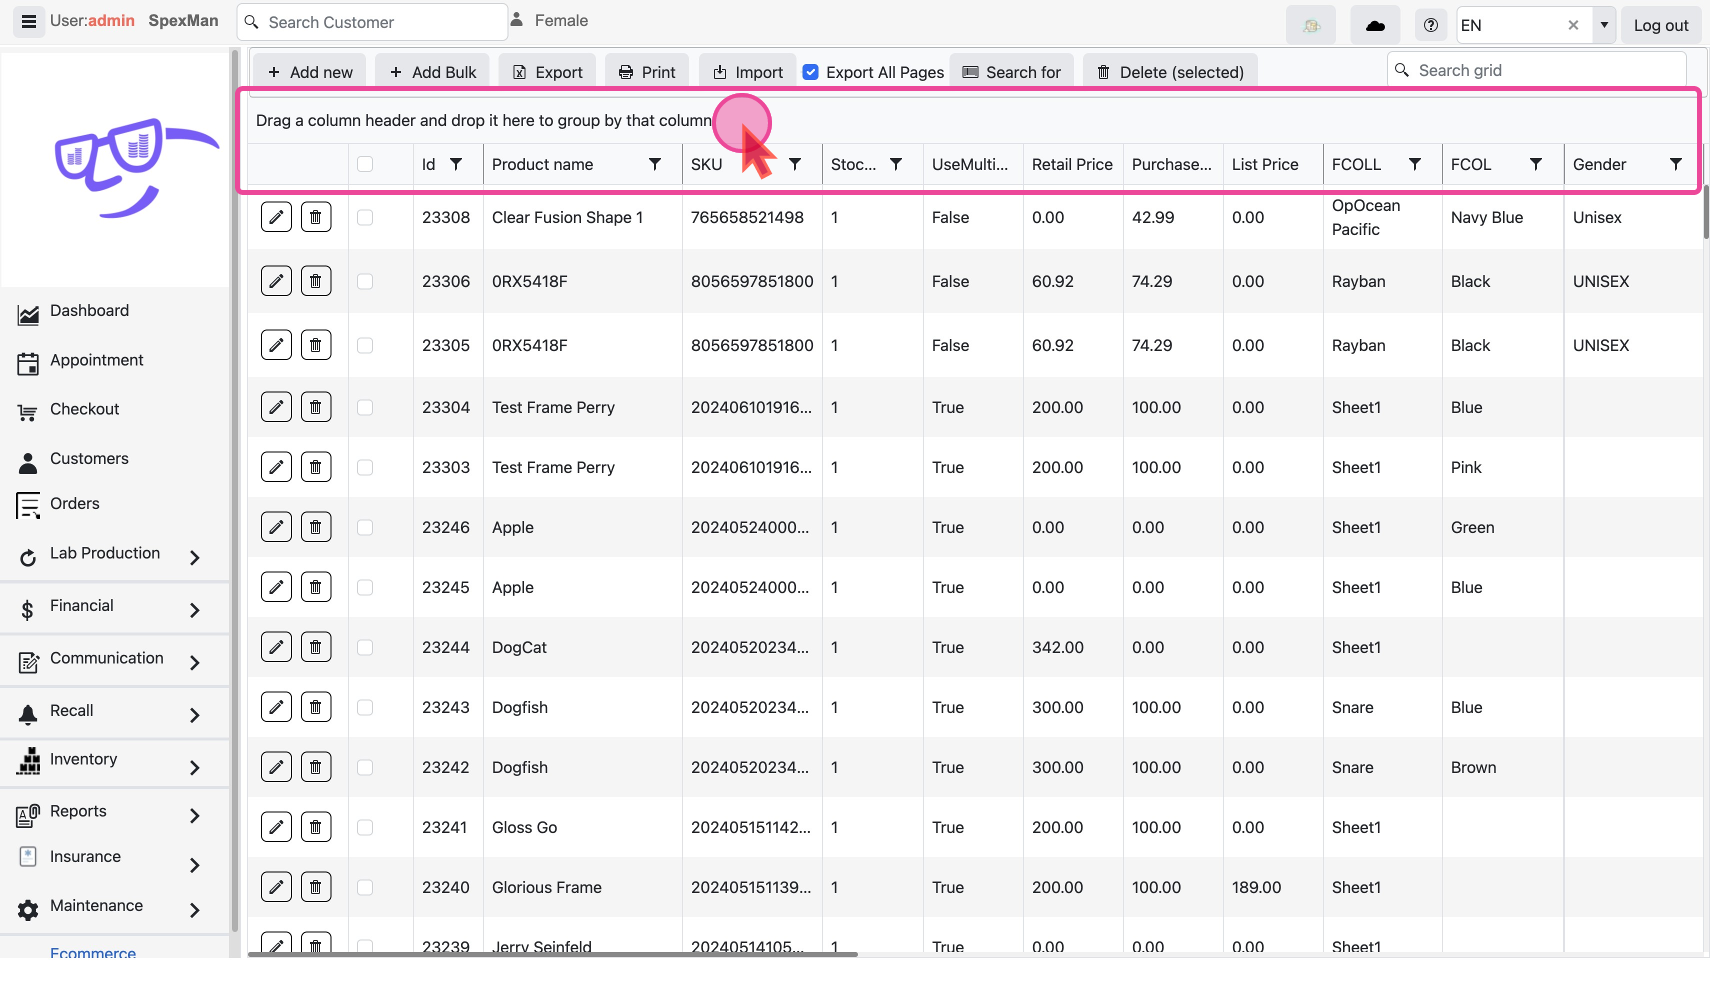The height and width of the screenshot is (981, 1710).
Task: Go to Customers in sidebar
Action: (x=89, y=459)
